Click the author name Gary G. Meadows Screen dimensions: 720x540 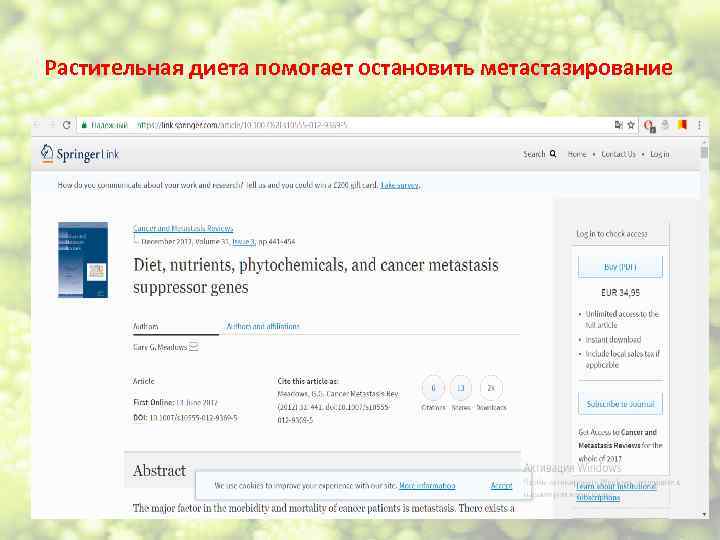[160, 347]
